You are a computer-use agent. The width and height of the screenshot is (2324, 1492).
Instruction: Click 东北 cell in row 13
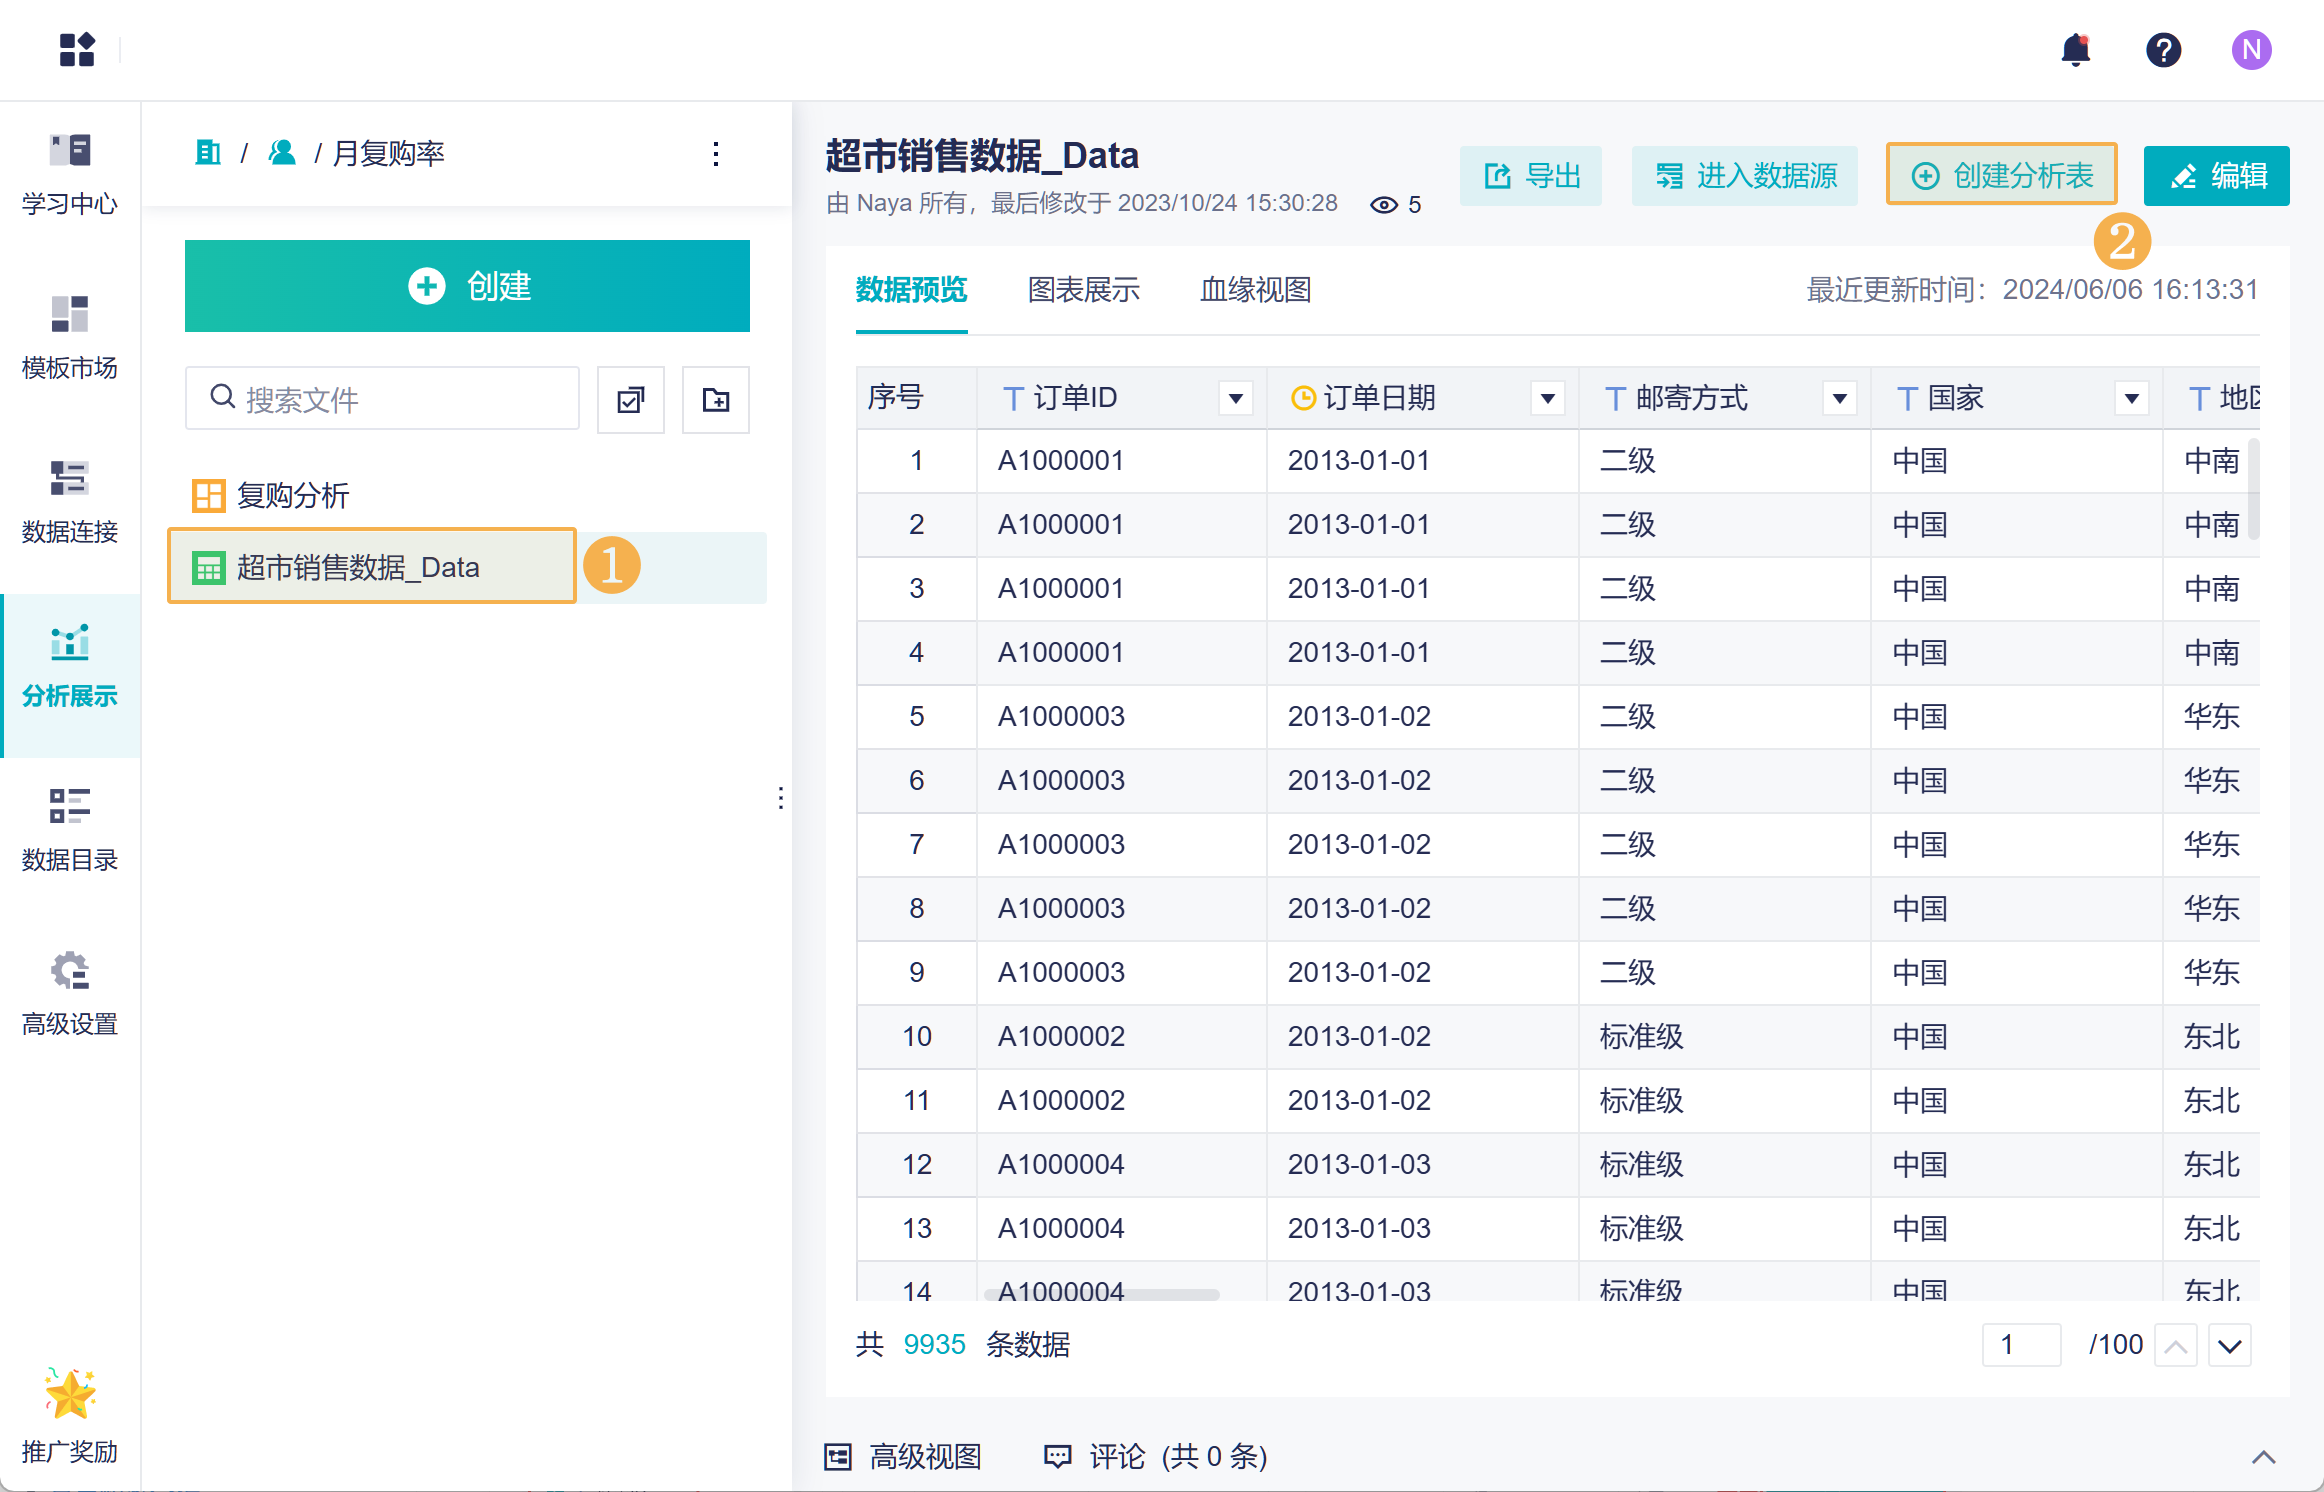pyautogui.click(x=2211, y=1229)
